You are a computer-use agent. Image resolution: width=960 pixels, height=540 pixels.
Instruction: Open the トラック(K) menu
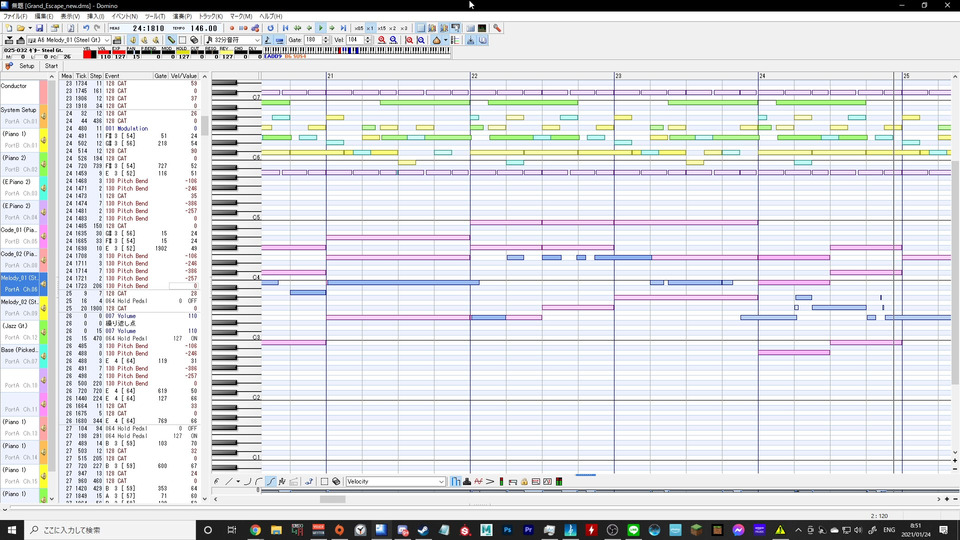tap(211, 17)
